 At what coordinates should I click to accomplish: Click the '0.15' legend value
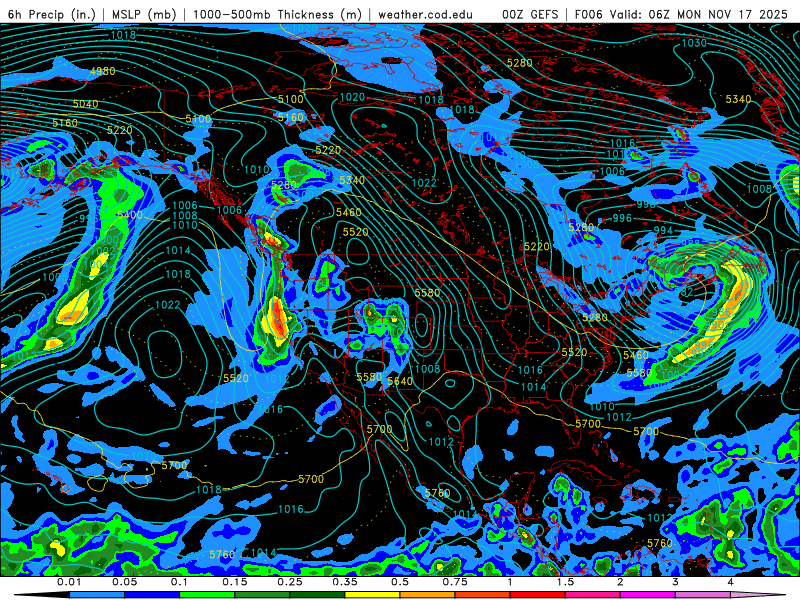coord(235,582)
